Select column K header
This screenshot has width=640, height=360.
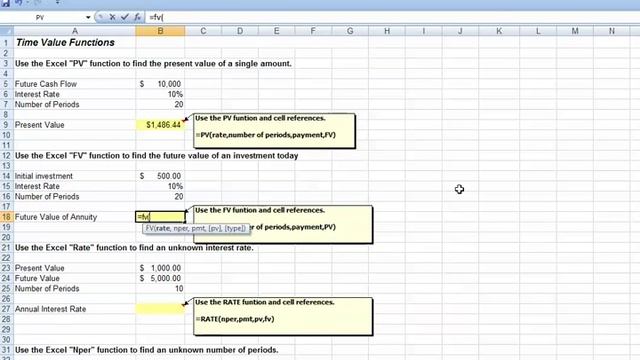click(499, 31)
